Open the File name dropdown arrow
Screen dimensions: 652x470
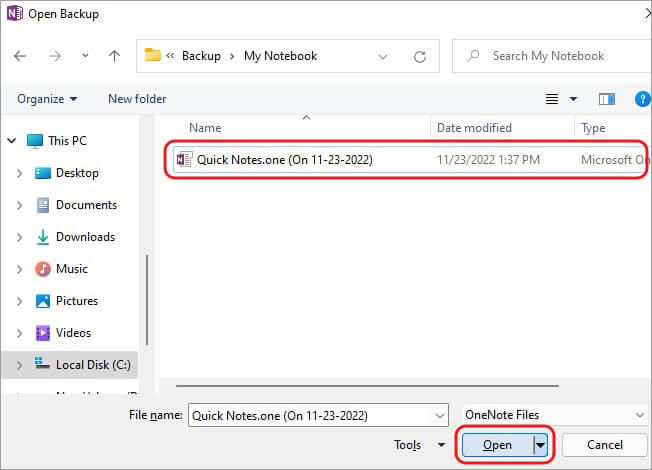[x=440, y=416]
